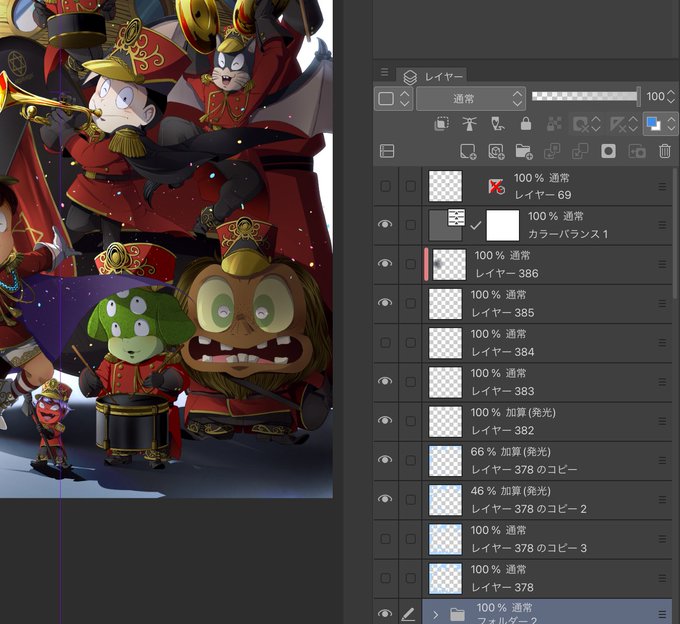The image size is (680, 624).
Task: Expand the フォルダー 2 folder chevron
Action: tap(435, 614)
